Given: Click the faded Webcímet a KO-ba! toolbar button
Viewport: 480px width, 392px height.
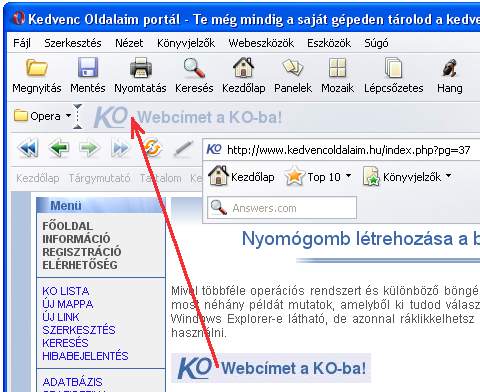Looking at the screenshot, I should (188, 117).
